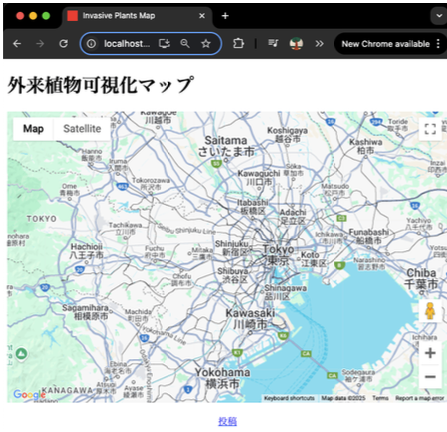
Task: Show hidden toolbar items via double chevron
Action: 319,44
